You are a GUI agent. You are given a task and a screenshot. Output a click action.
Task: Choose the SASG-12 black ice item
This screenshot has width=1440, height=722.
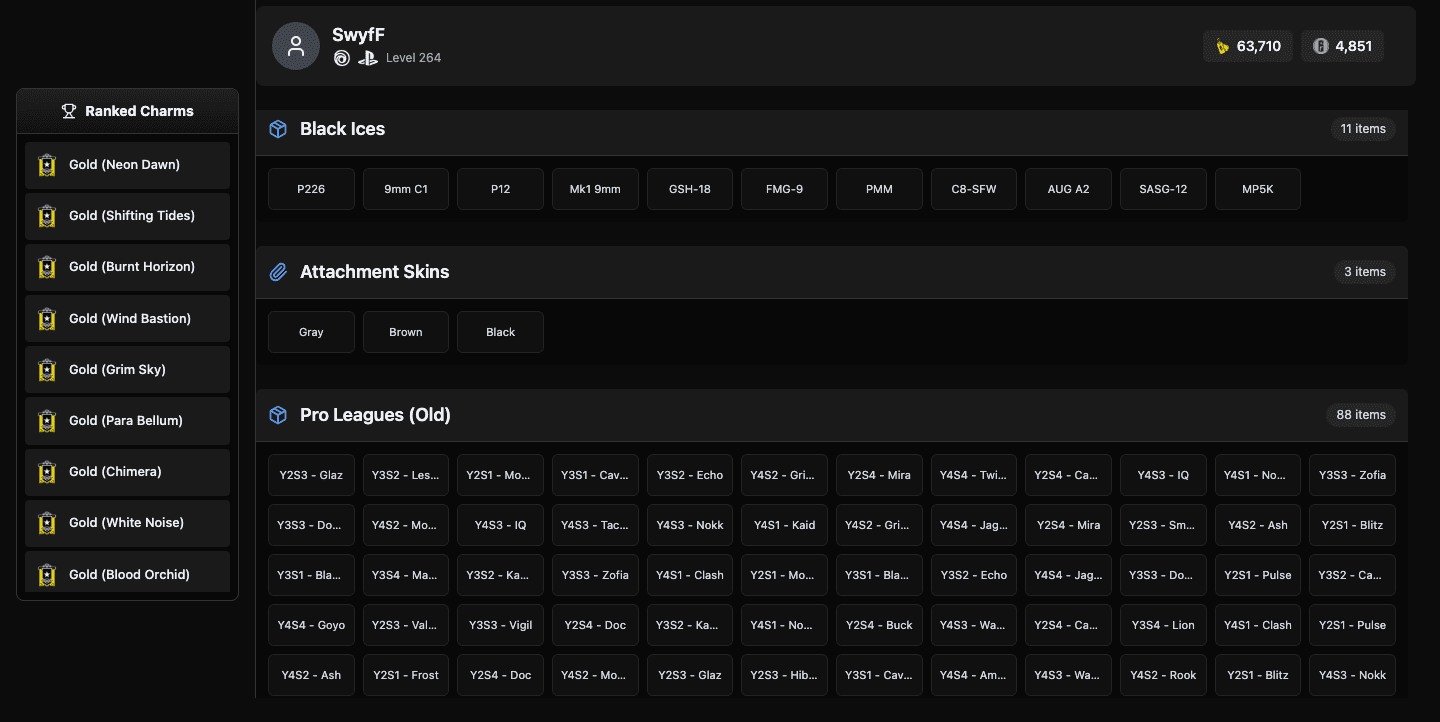point(1163,189)
